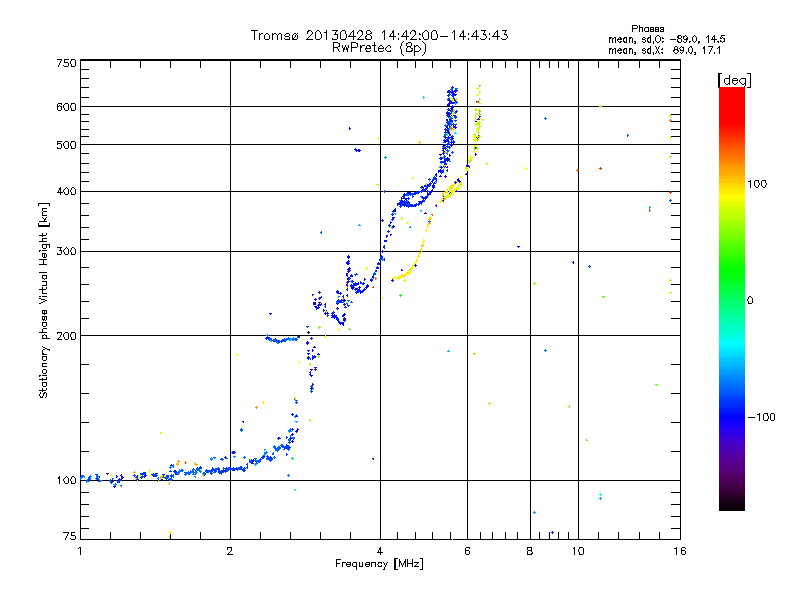Pick the black bottom end of the colorbar

click(732, 505)
